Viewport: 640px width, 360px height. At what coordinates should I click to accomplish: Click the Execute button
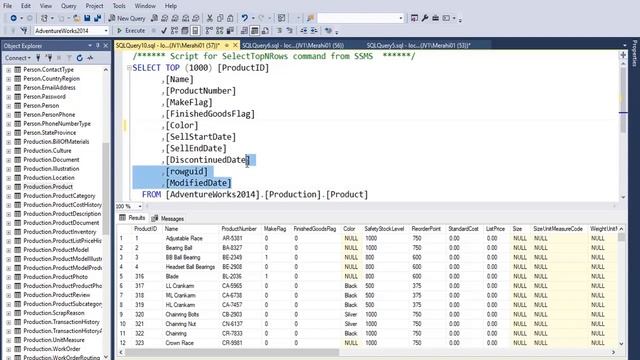tap(131, 30)
